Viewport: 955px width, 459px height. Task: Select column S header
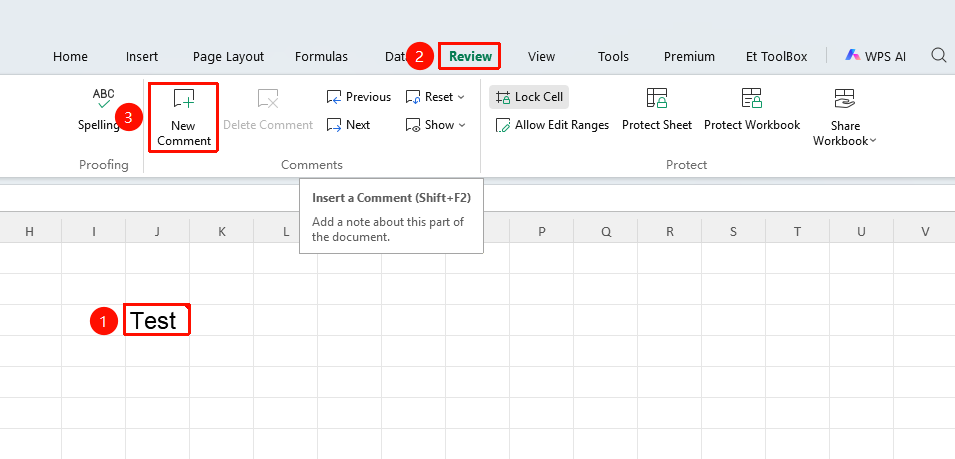(x=733, y=231)
